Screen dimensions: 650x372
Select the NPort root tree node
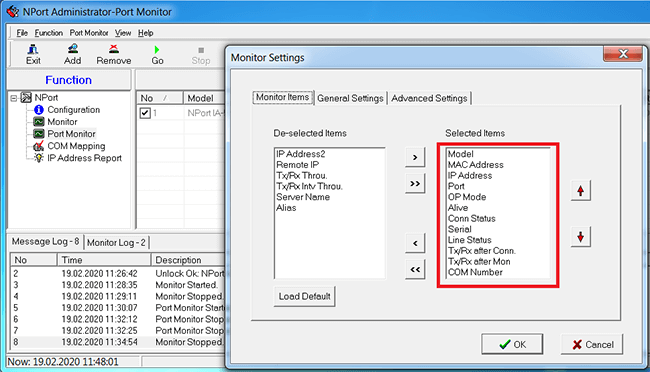(x=46, y=97)
